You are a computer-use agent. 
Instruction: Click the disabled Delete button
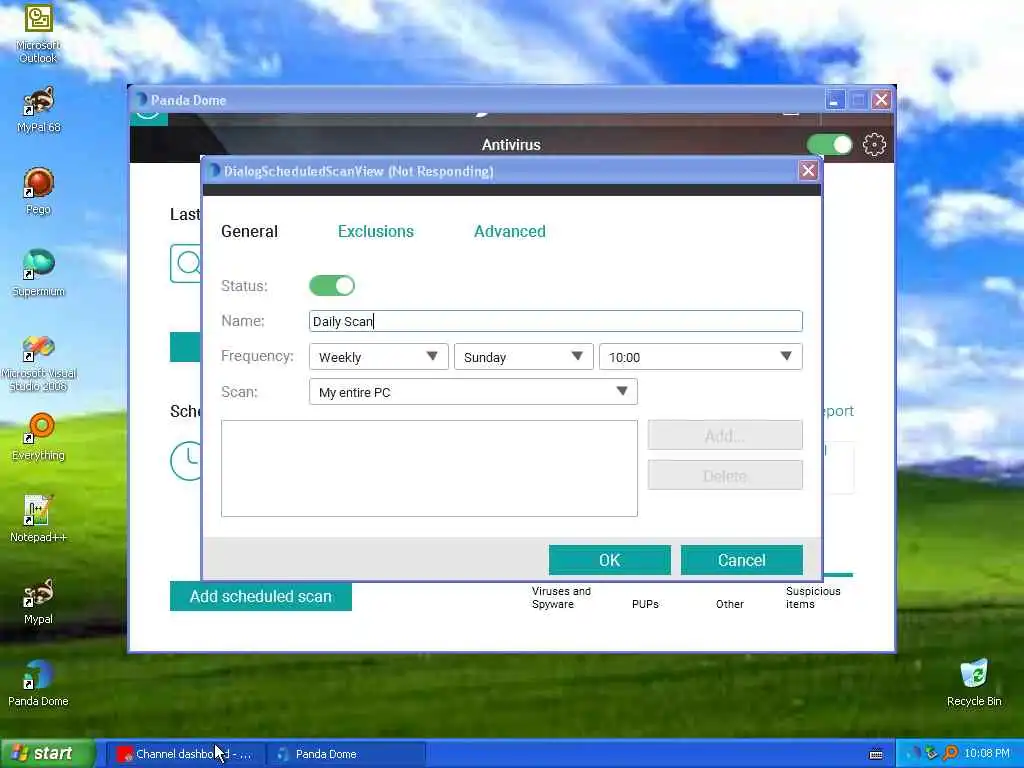pyautogui.click(x=725, y=475)
